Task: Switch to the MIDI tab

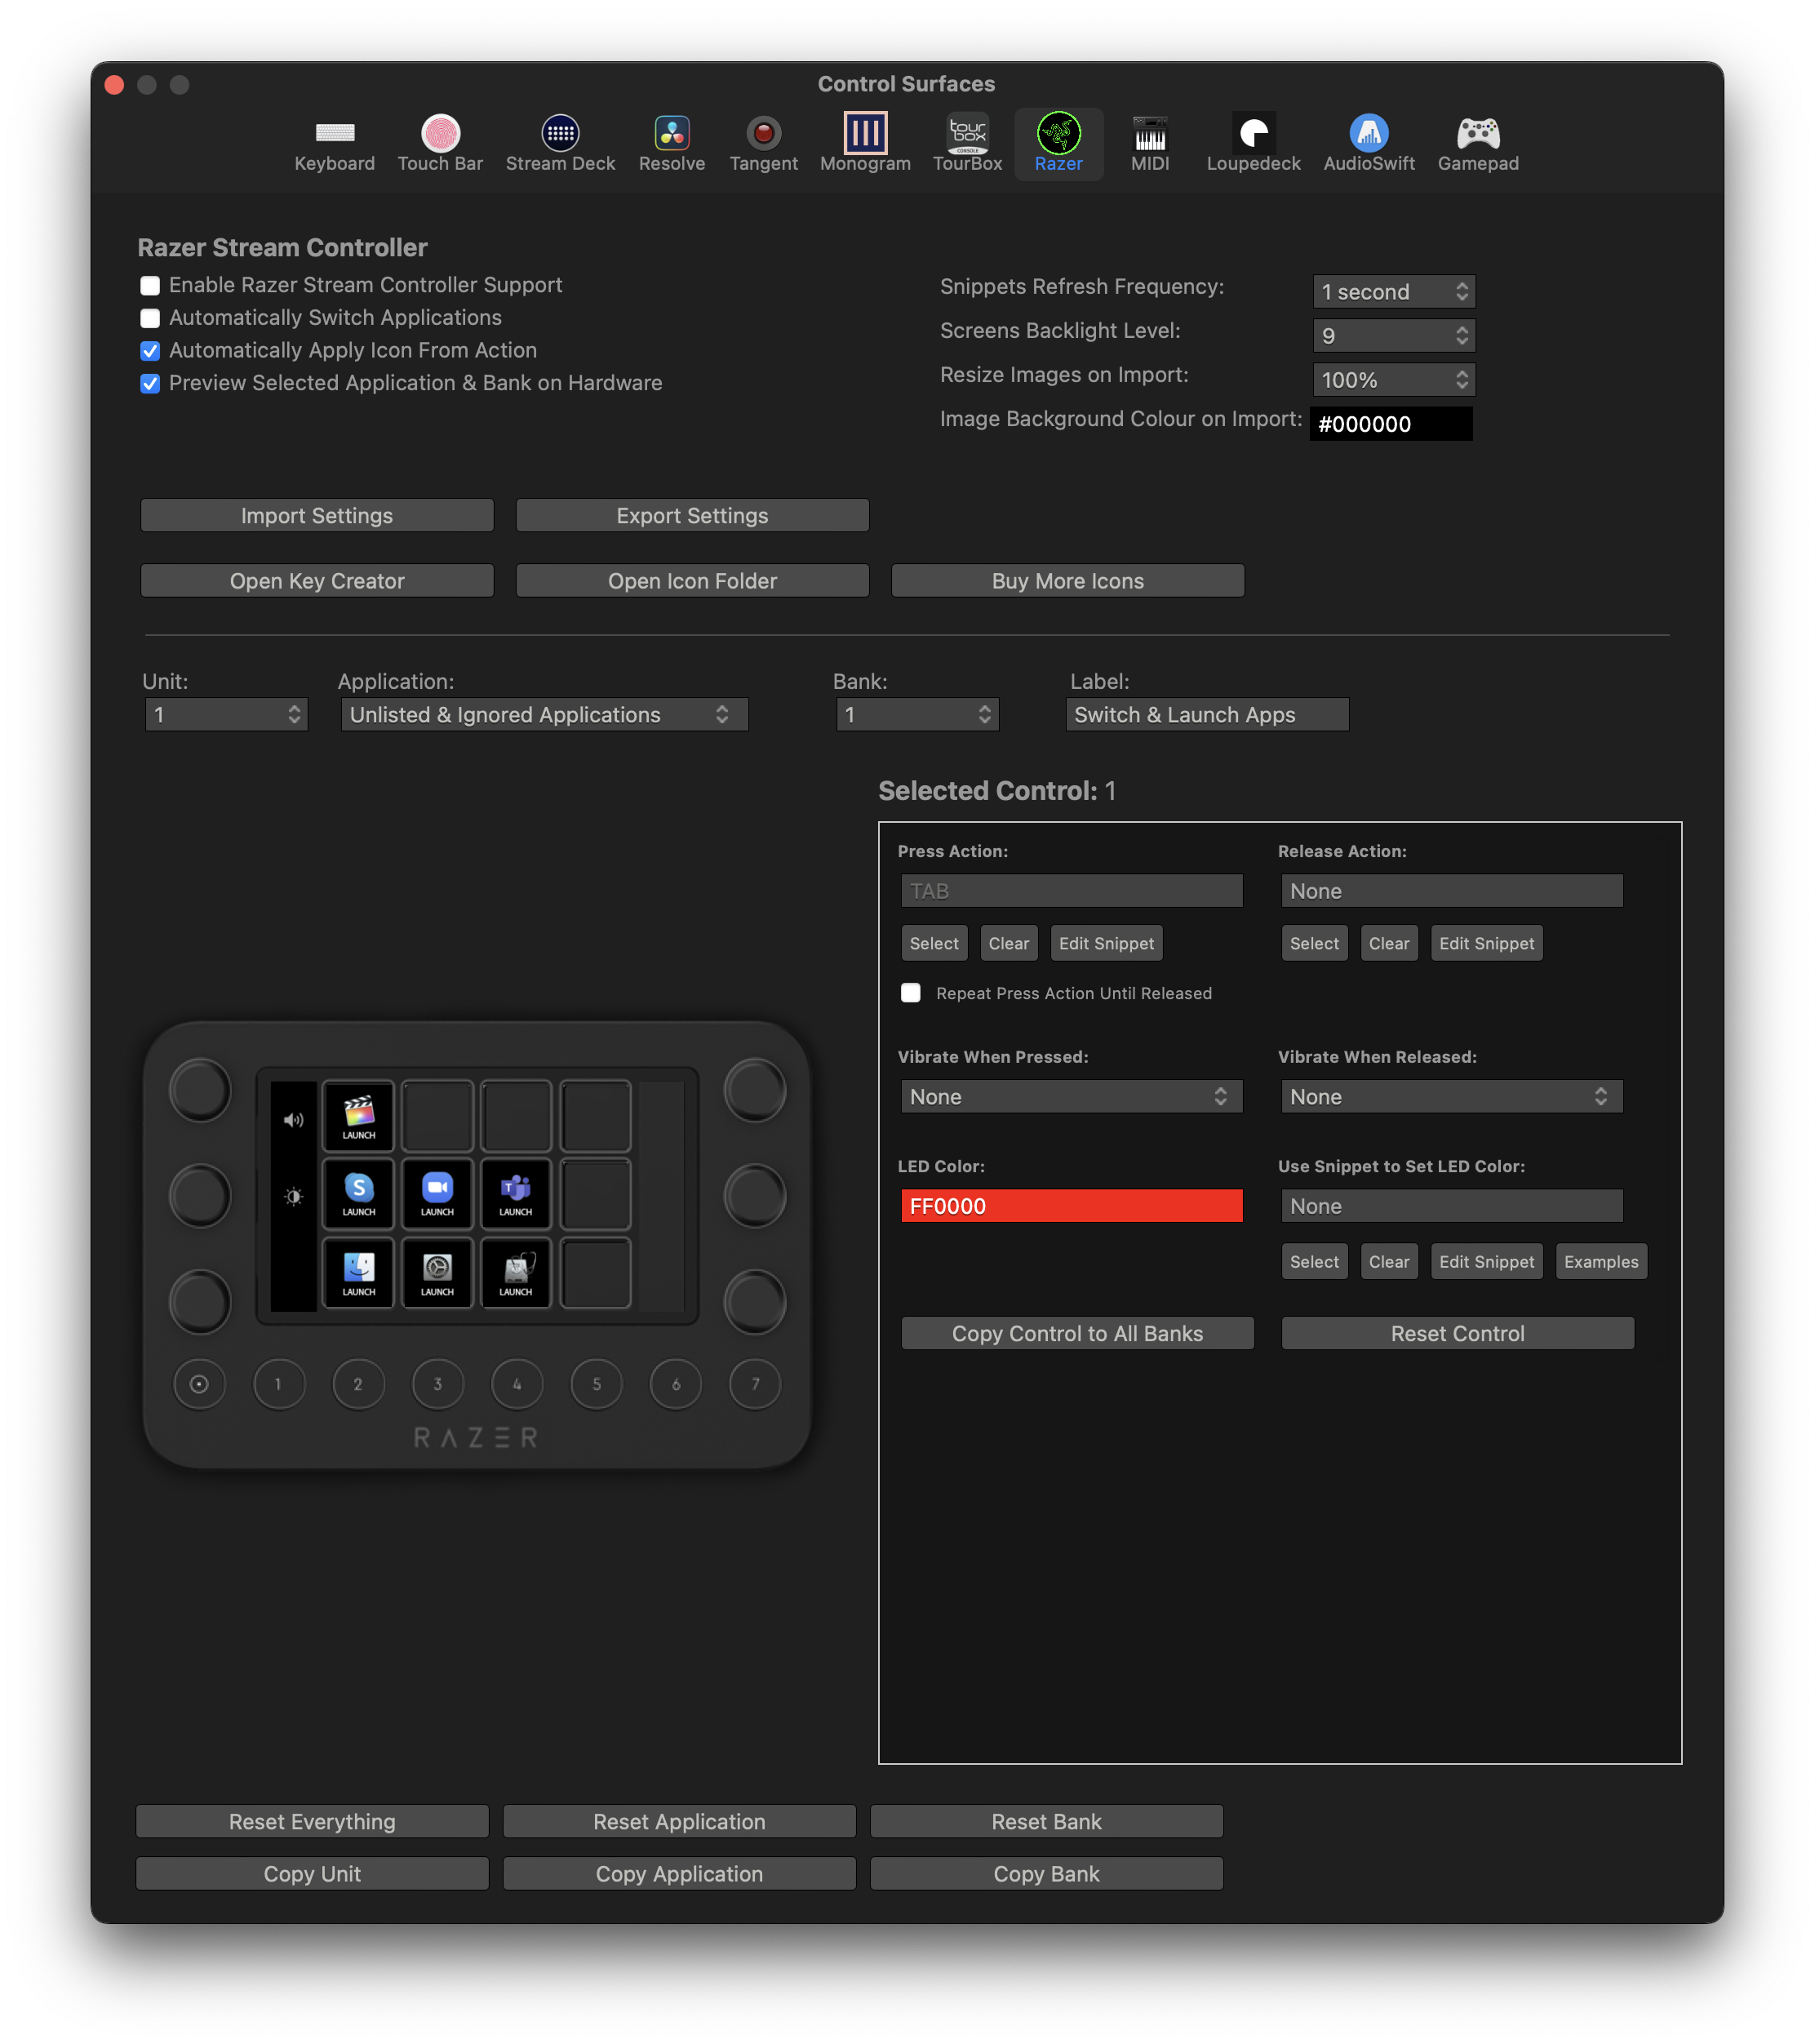Action: point(1150,144)
